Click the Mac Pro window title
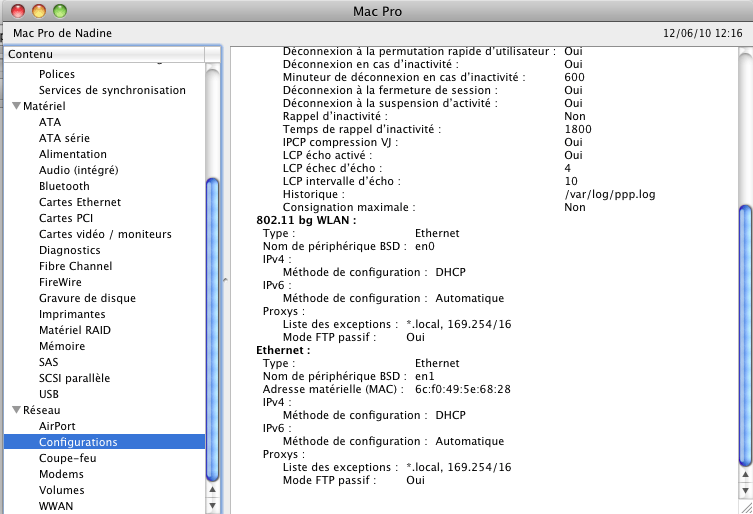The width and height of the screenshot is (753, 514). (377, 11)
